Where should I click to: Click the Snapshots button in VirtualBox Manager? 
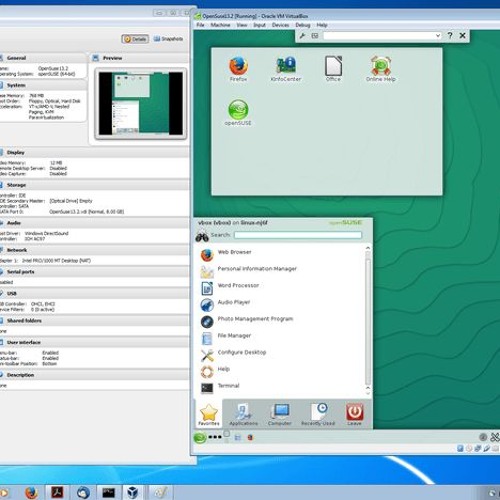coord(168,39)
